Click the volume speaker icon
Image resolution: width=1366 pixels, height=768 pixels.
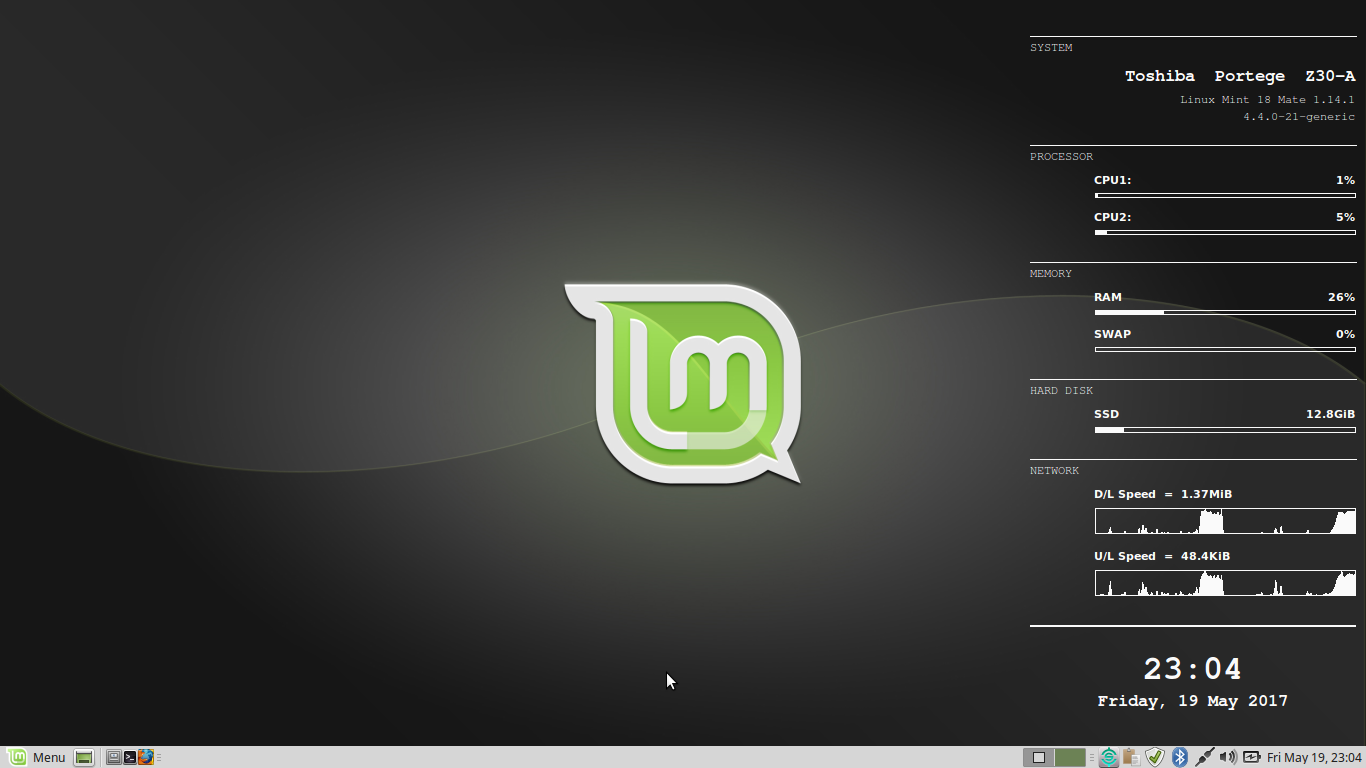(1228, 757)
